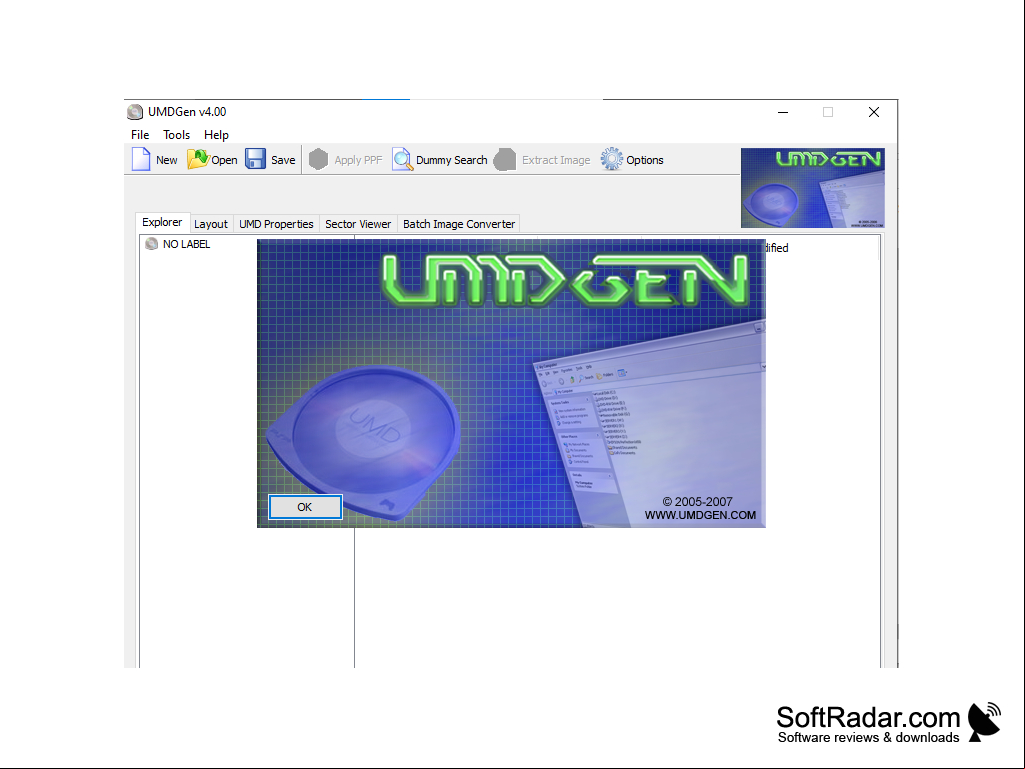The image size is (1025, 769).
Task: Switch to the Explorer tab
Action: tap(162, 222)
